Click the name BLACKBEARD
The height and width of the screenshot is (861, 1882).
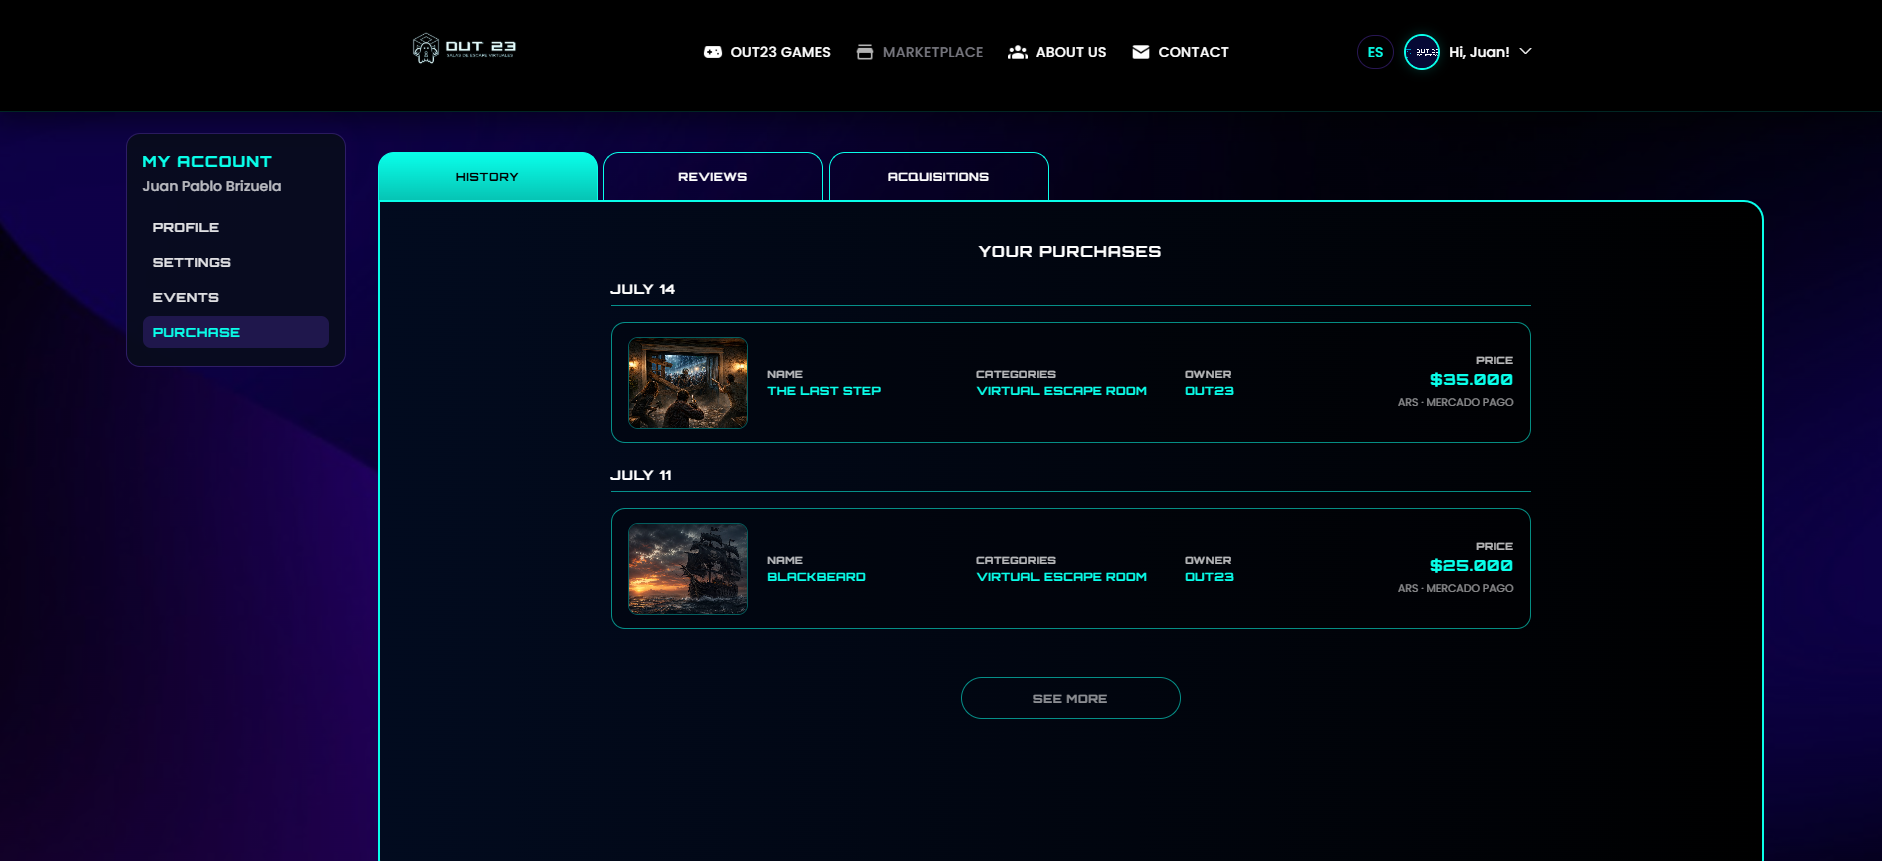coord(816,577)
